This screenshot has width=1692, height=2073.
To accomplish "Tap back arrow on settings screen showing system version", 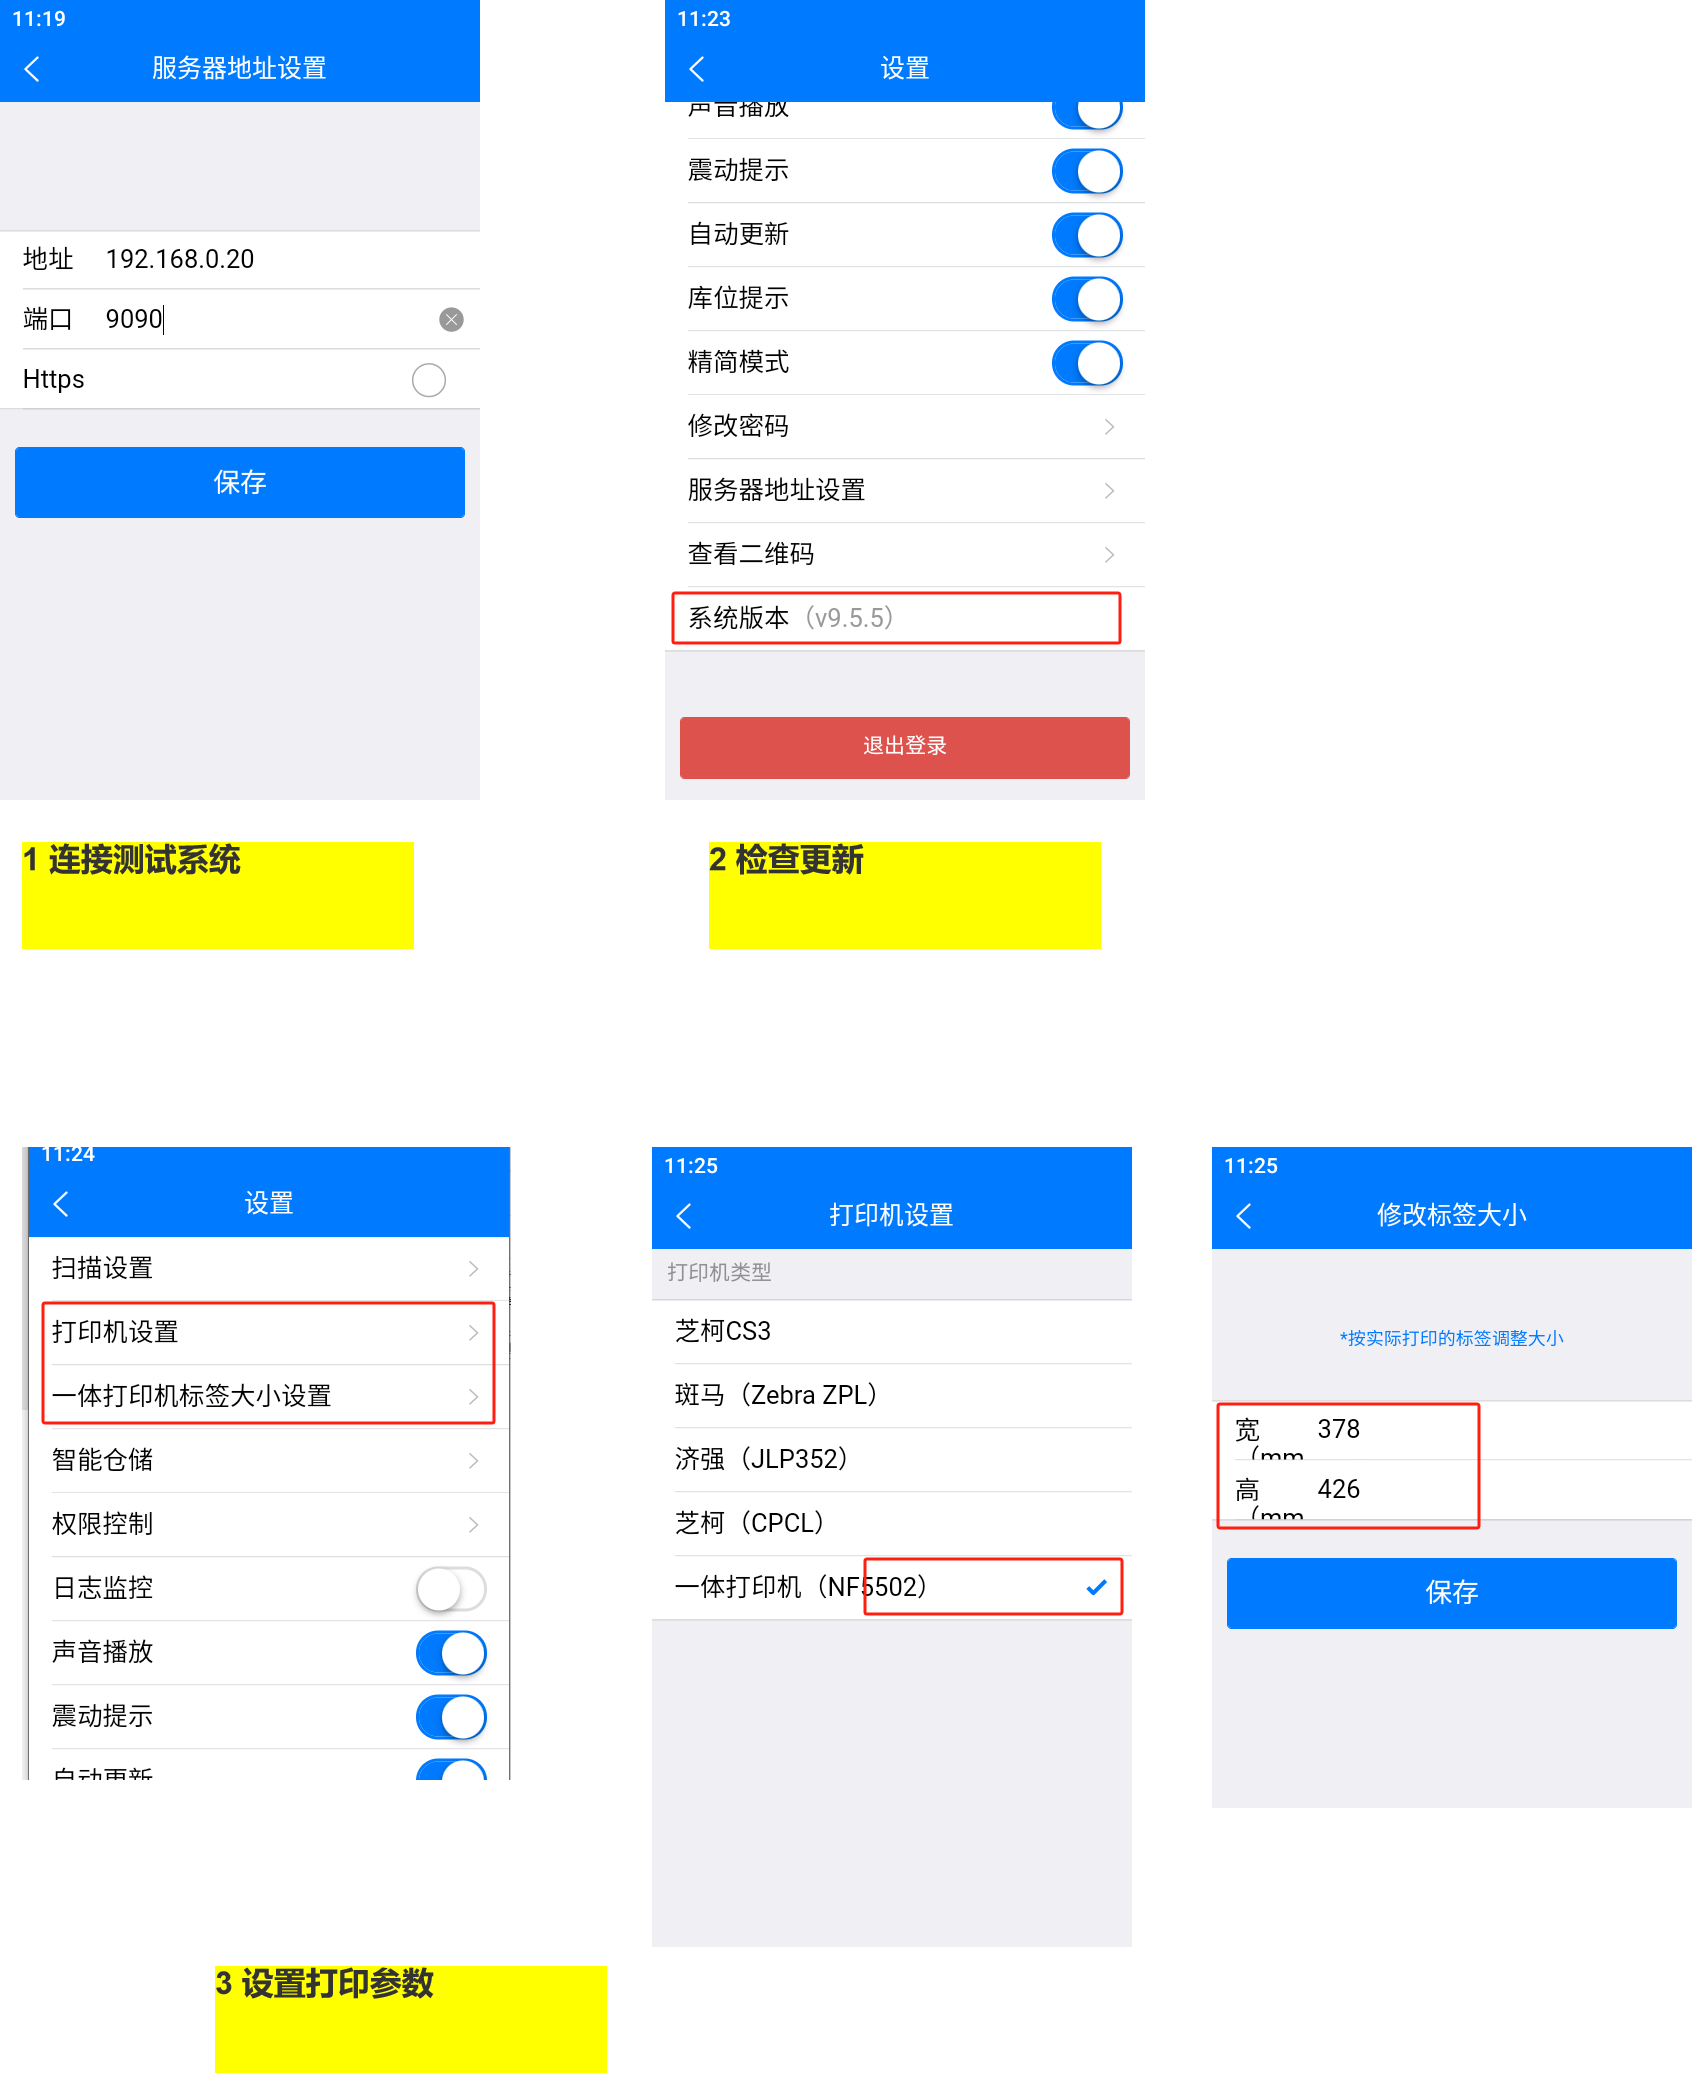I will tap(697, 69).
